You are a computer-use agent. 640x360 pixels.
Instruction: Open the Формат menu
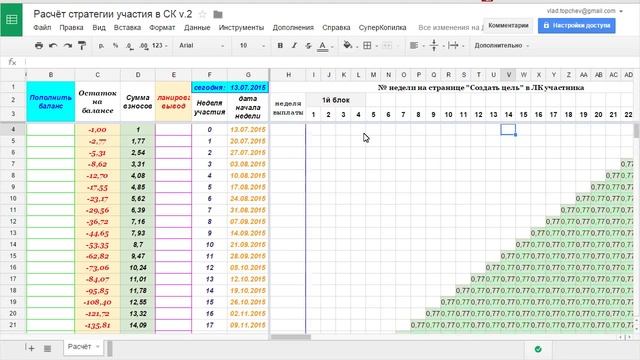162,28
